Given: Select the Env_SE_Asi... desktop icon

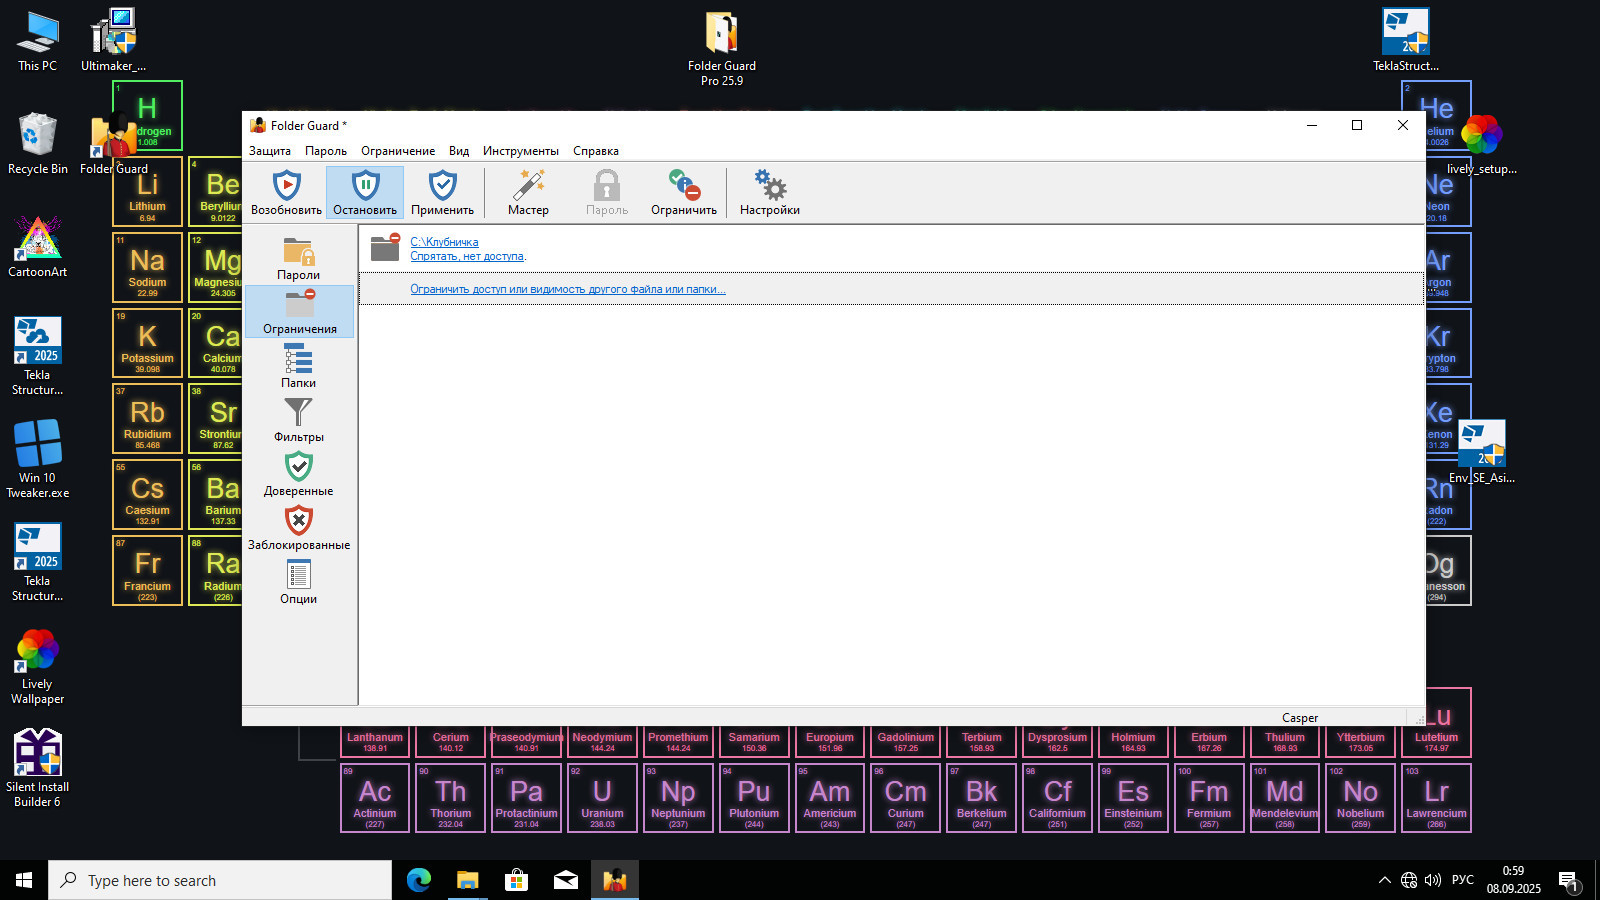Looking at the screenshot, I should pos(1481,453).
